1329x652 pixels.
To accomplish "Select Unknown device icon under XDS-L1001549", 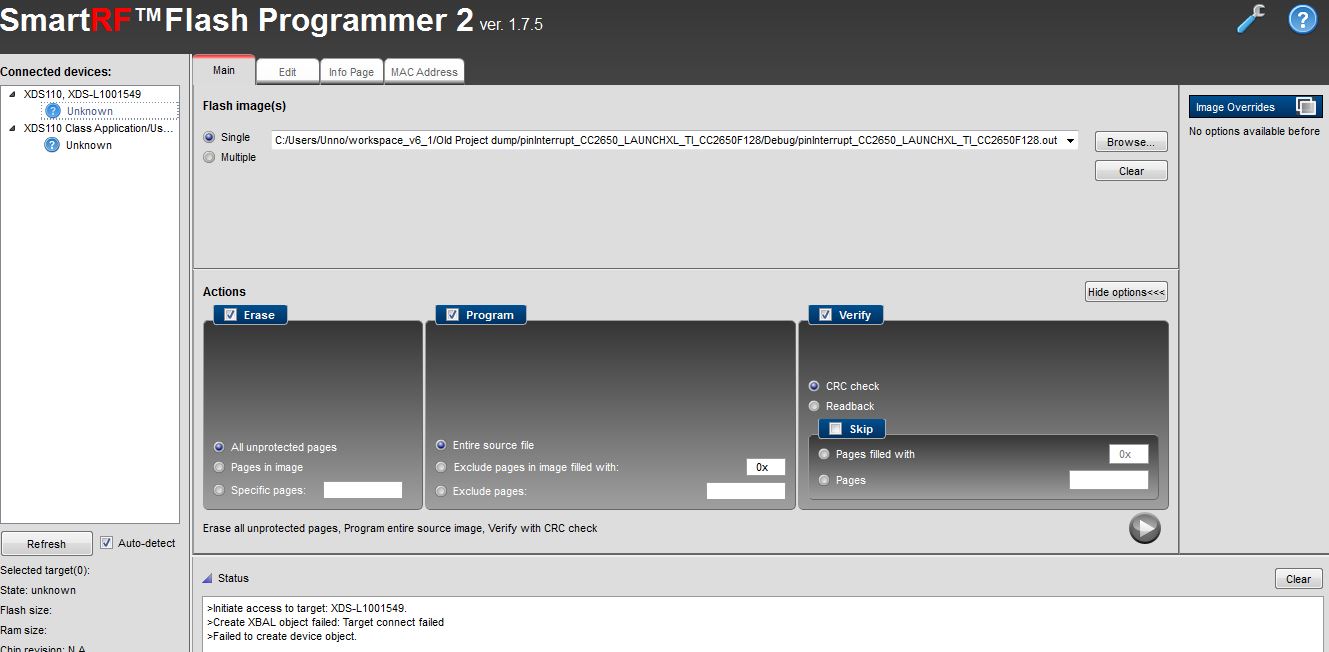I will tap(53, 111).
